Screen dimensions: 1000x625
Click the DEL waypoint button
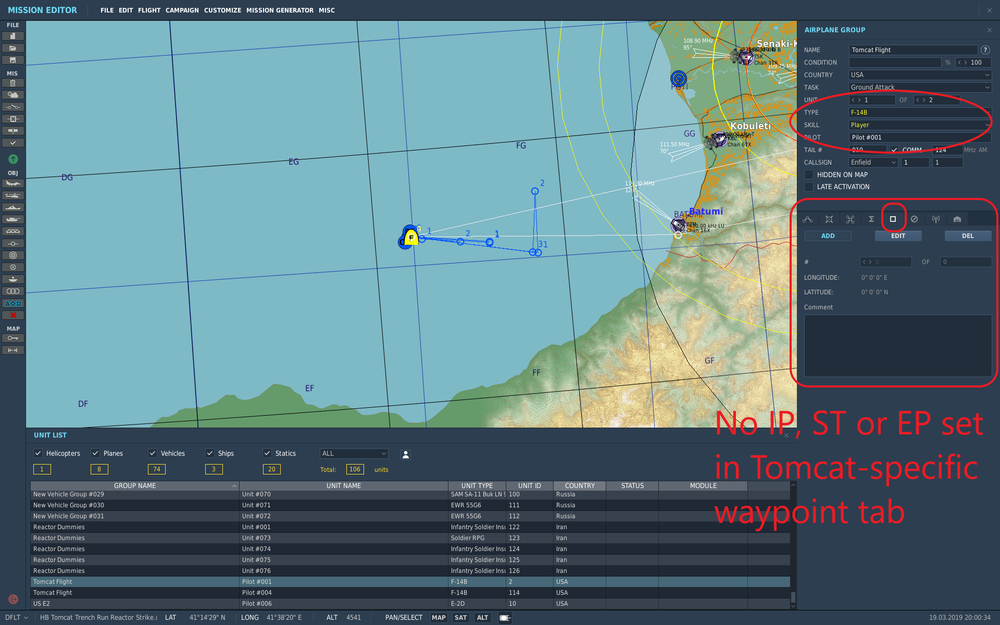click(967, 236)
